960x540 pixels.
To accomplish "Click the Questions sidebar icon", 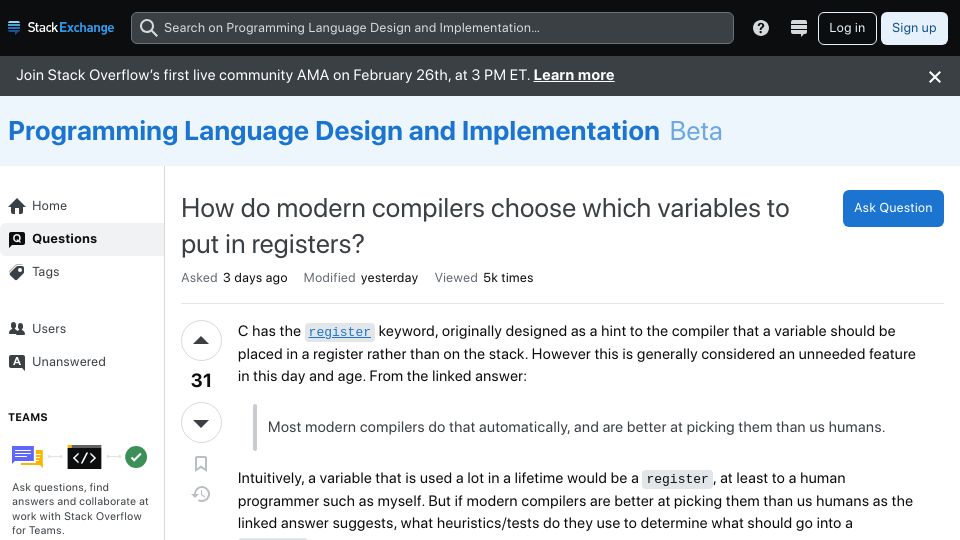I will [17, 239].
